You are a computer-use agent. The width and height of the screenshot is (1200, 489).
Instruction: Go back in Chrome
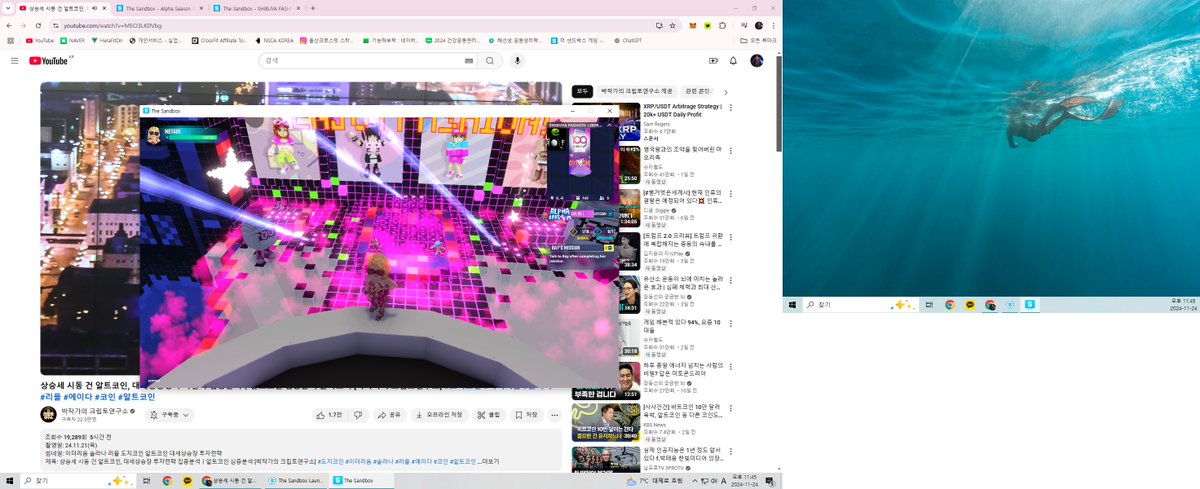(x=9, y=24)
